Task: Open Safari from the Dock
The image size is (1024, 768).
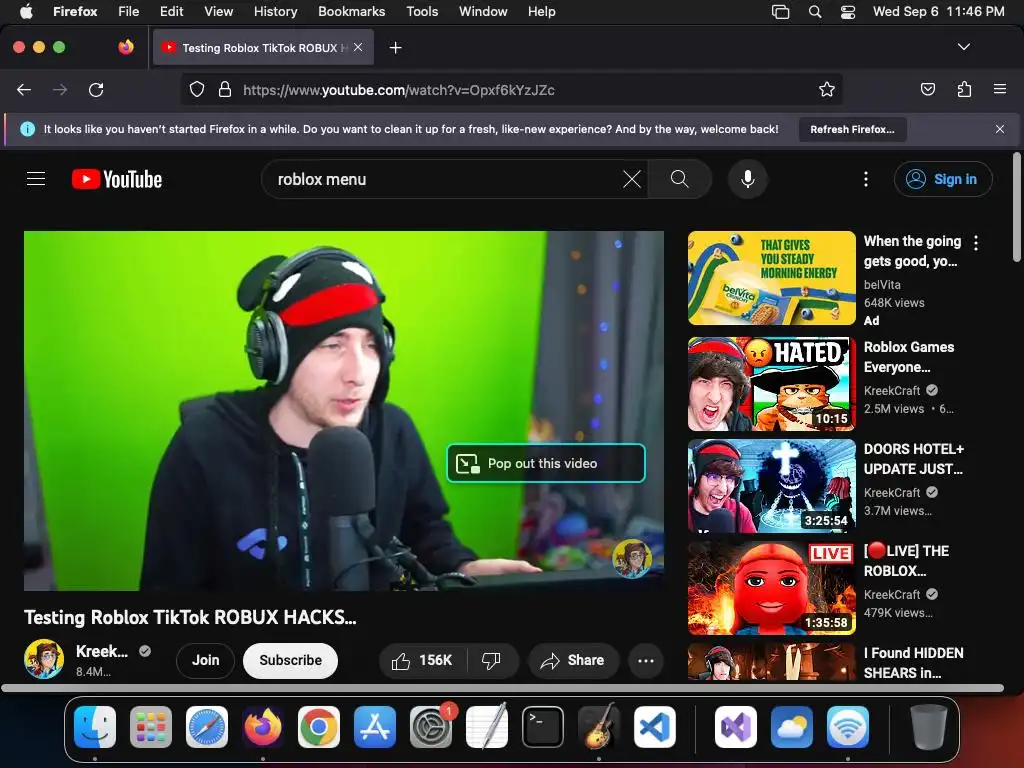Action: pyautogui.click(x=207, y=727)
